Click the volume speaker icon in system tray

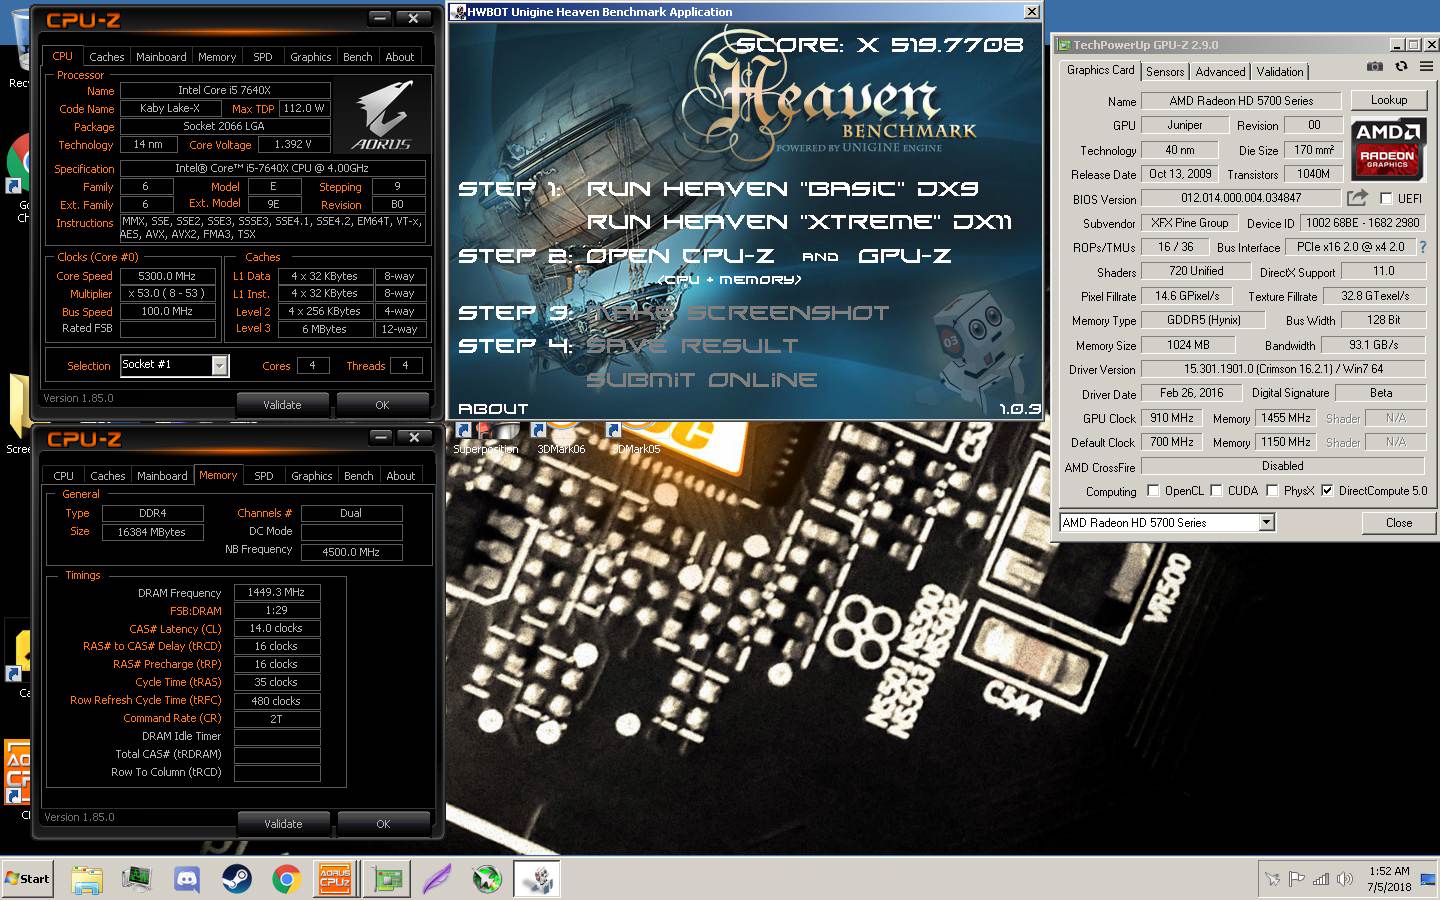1345,879
